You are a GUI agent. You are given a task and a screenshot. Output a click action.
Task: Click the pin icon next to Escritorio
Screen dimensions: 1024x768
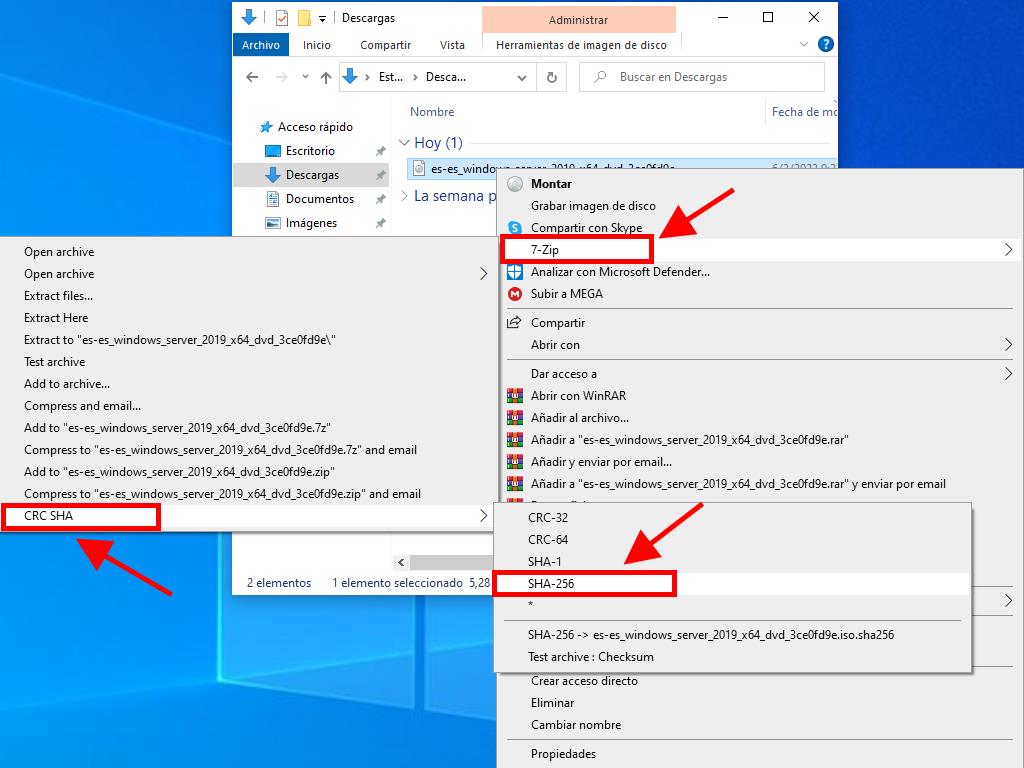point(380,151)
